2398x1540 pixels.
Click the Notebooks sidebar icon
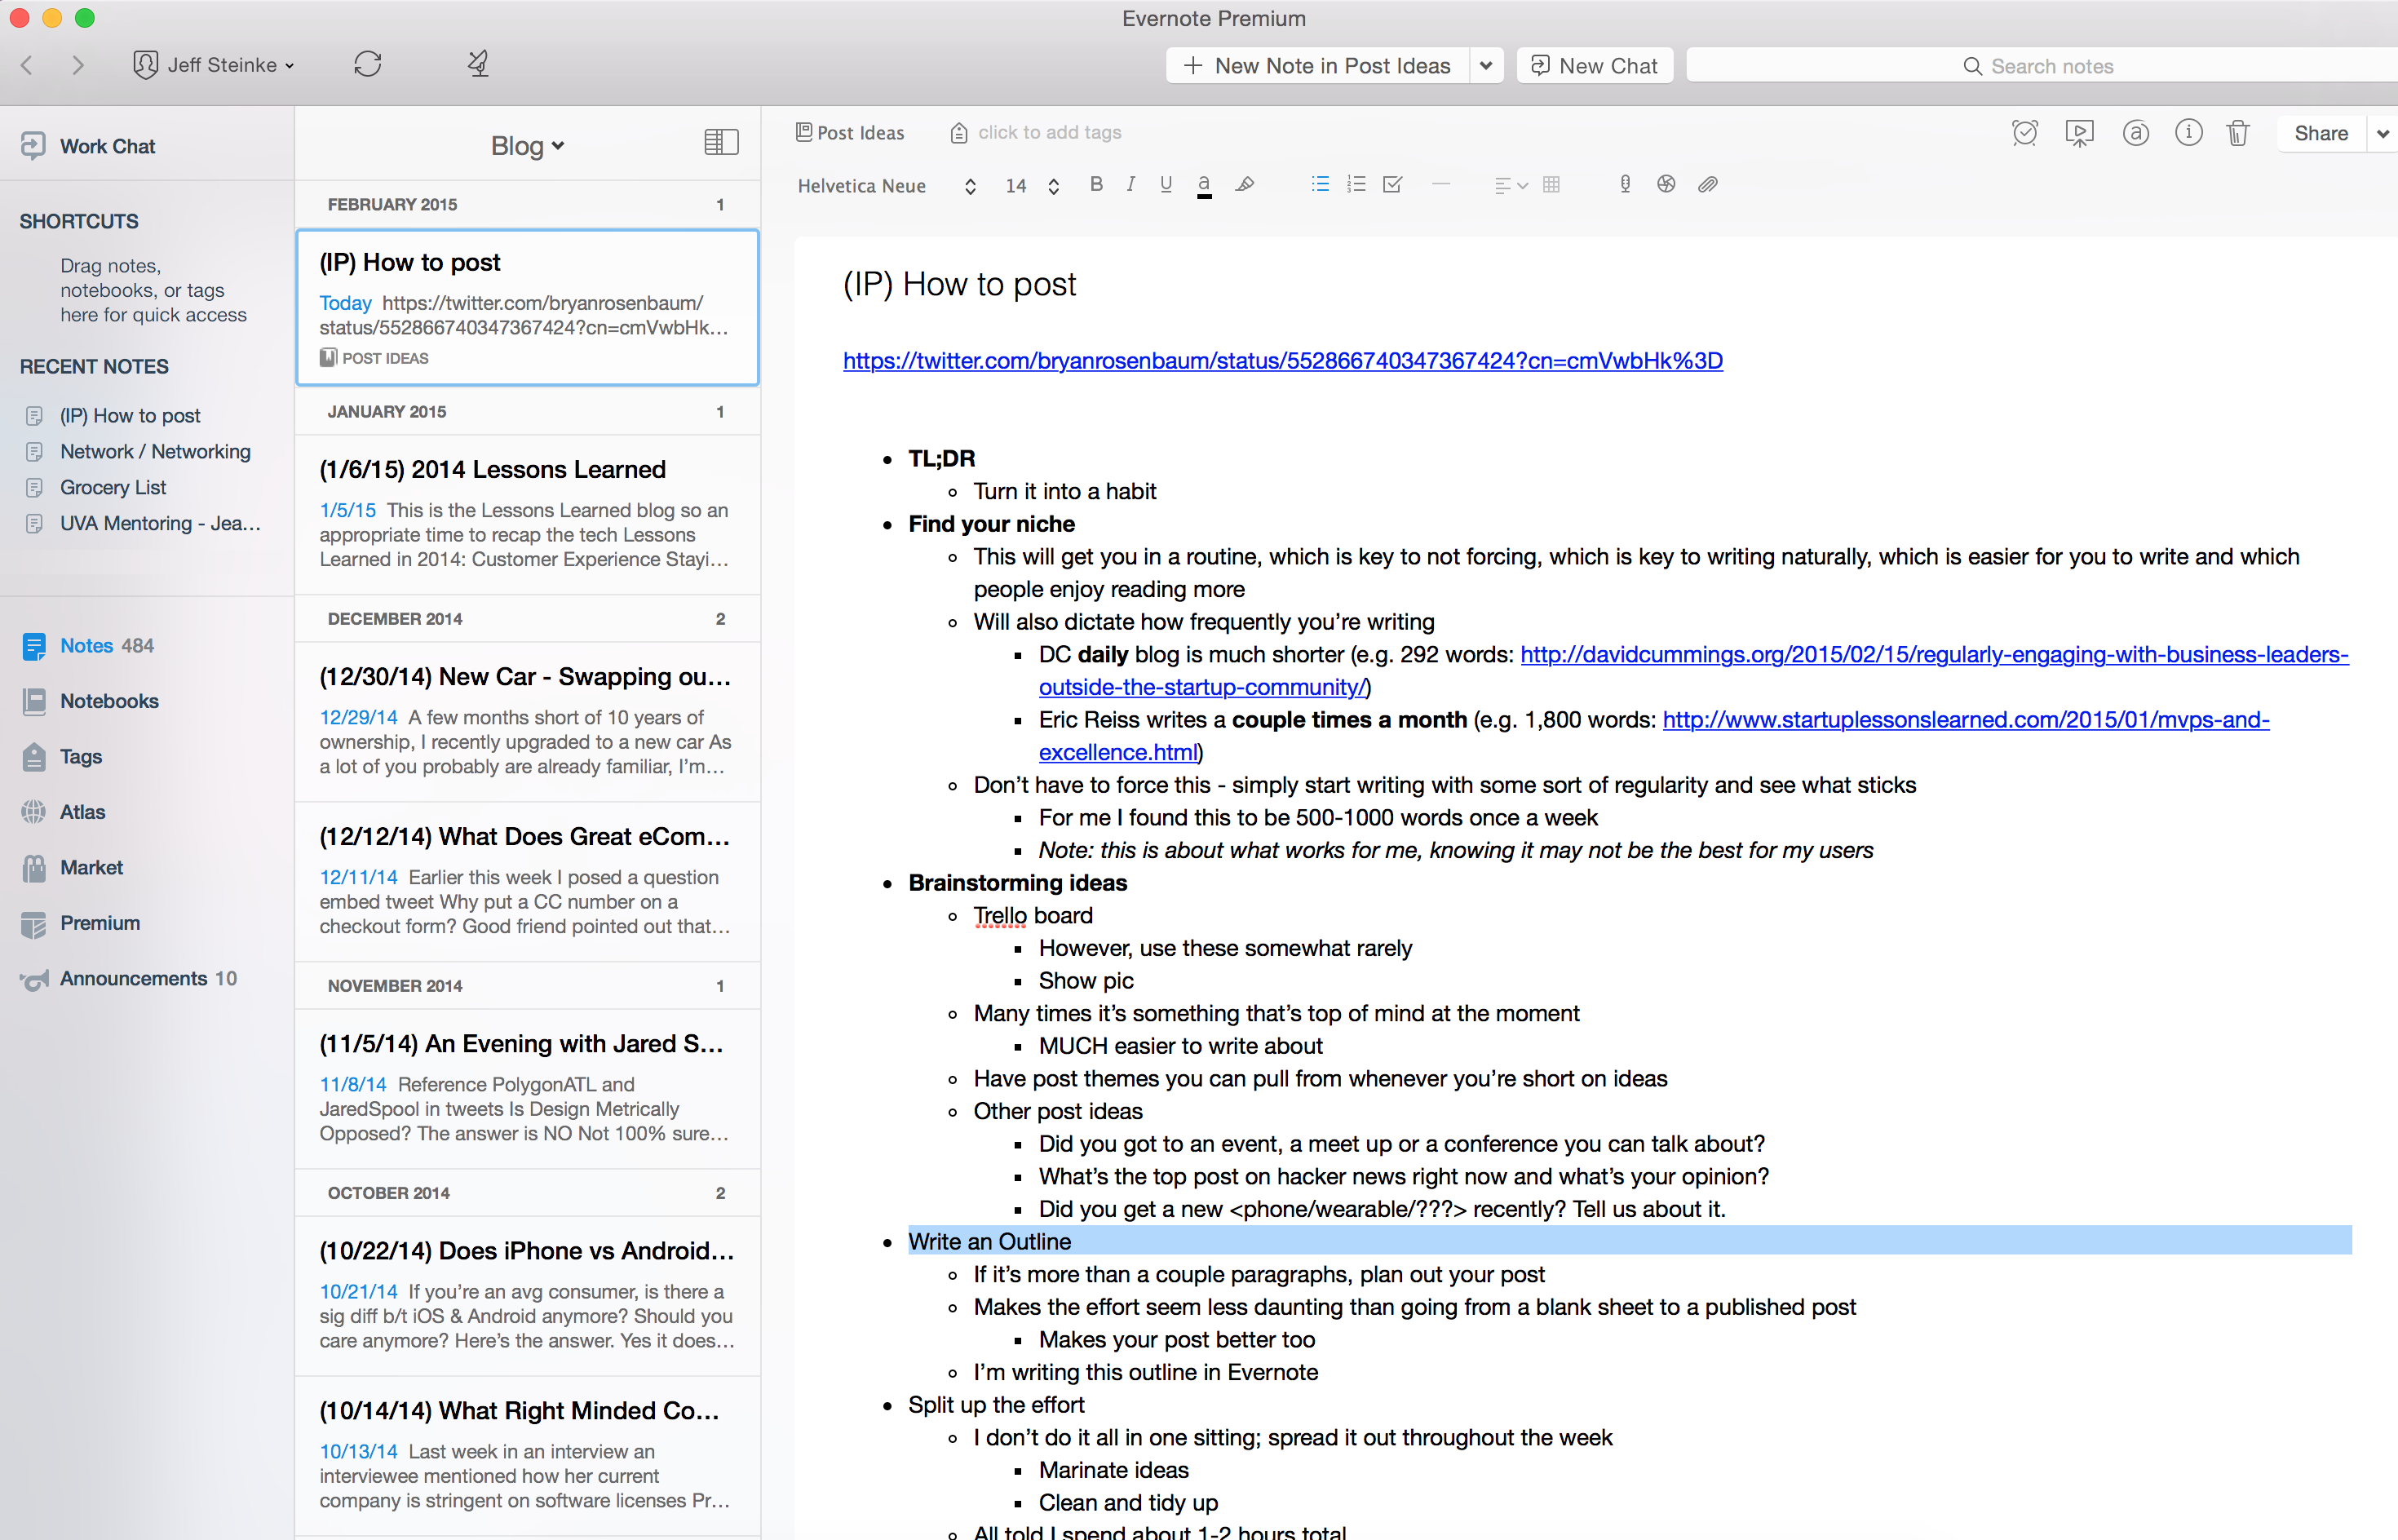pos(34,701)
